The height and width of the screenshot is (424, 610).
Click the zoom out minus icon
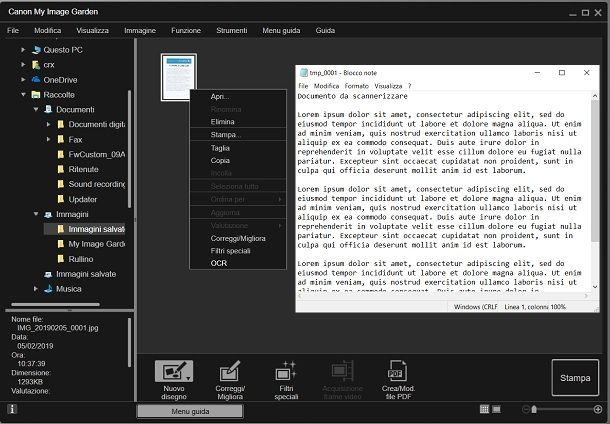pos(525,409)
